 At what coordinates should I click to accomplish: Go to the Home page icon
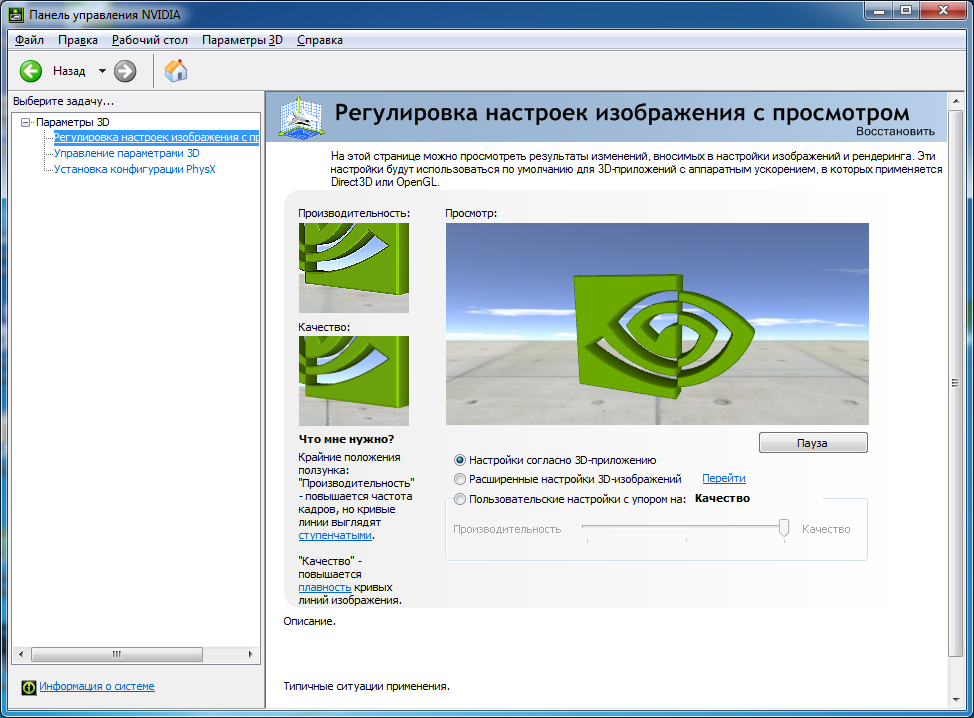point(176,71)
